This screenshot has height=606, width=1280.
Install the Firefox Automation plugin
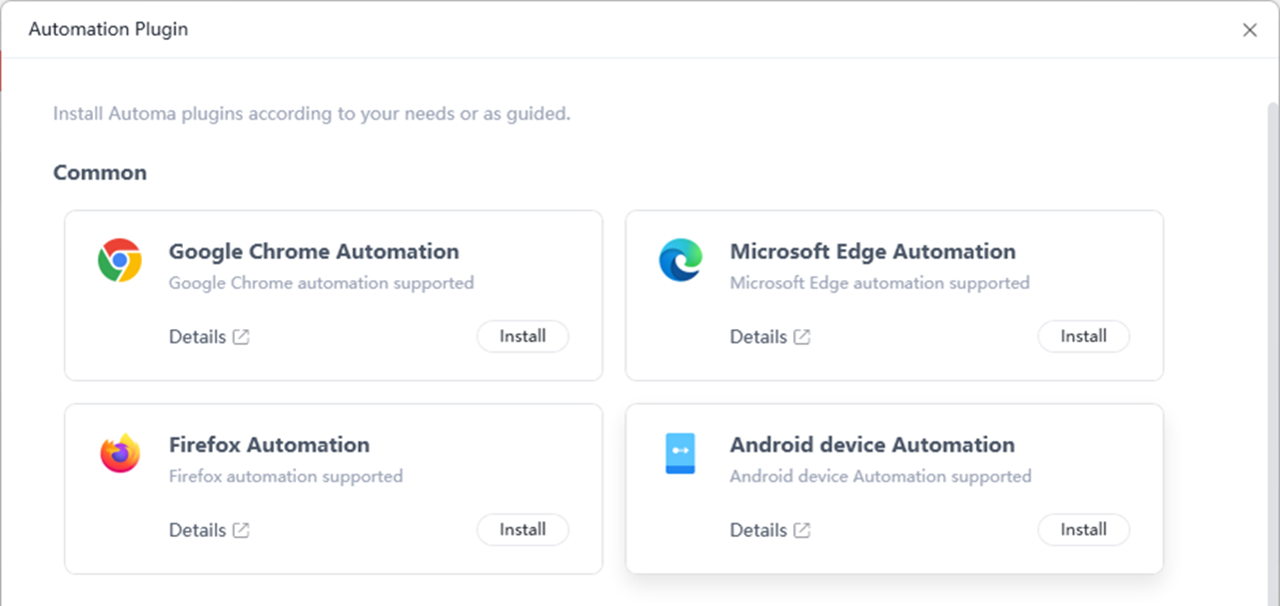point(522,529)
